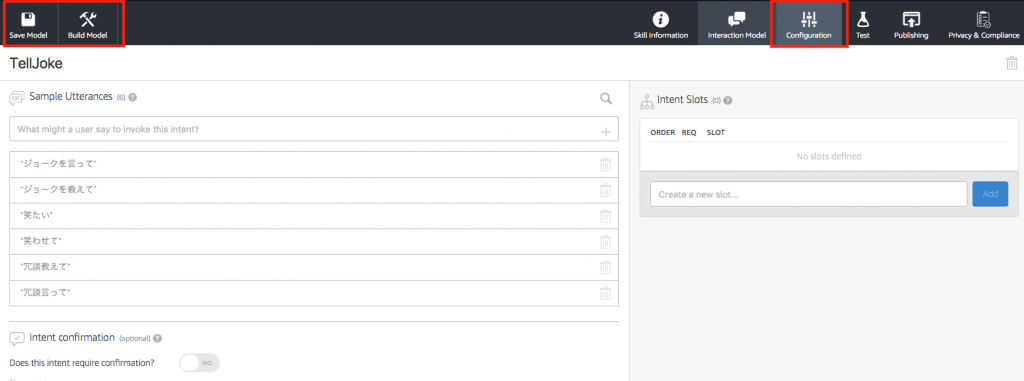Click the sample utterance input field

point(314,129)
